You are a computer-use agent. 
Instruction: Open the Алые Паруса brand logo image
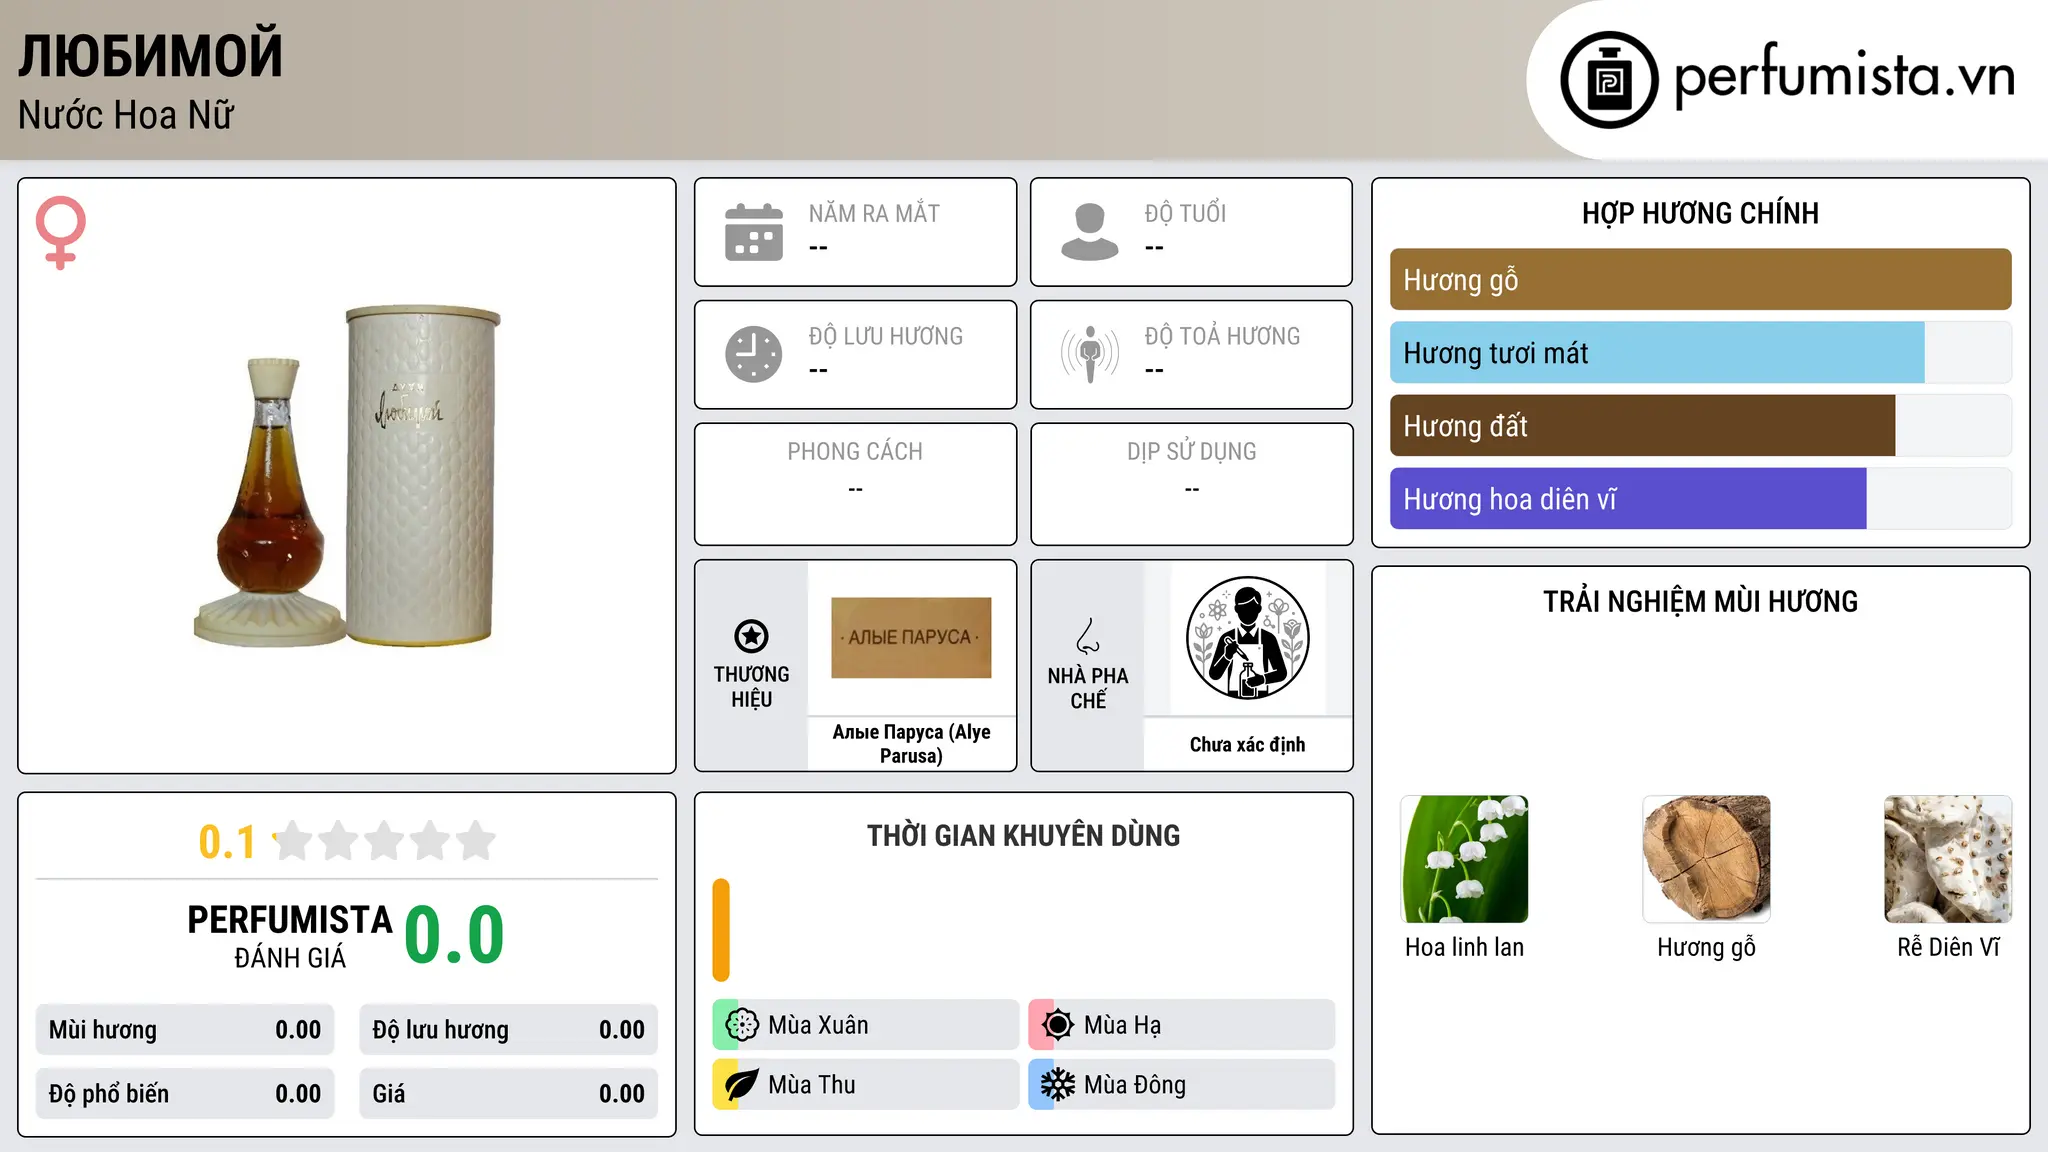pyautogui.click(x=911, y=638)
